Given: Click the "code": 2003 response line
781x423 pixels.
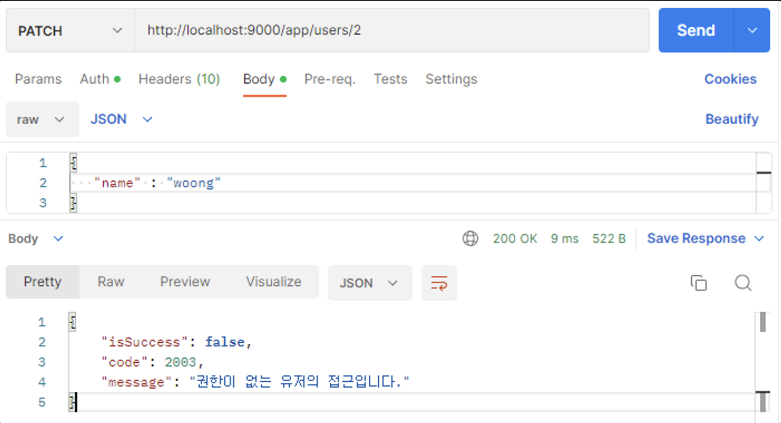Looking at the screenshot, I should (x=152, y=362).
